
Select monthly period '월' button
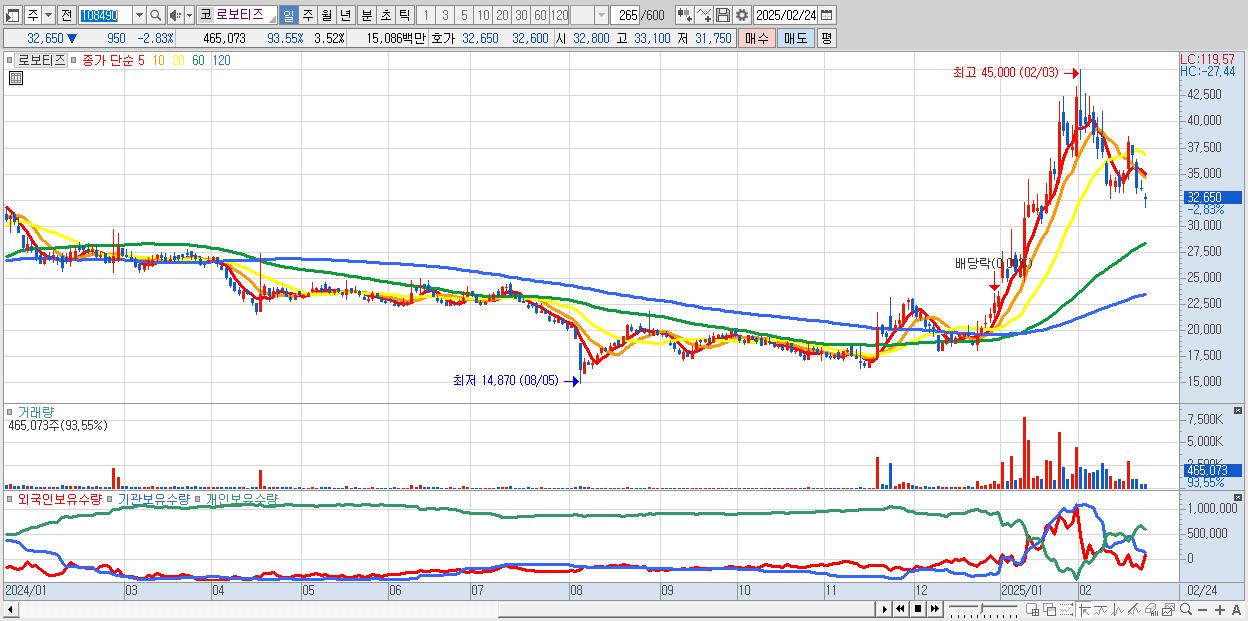click(326, 15)
